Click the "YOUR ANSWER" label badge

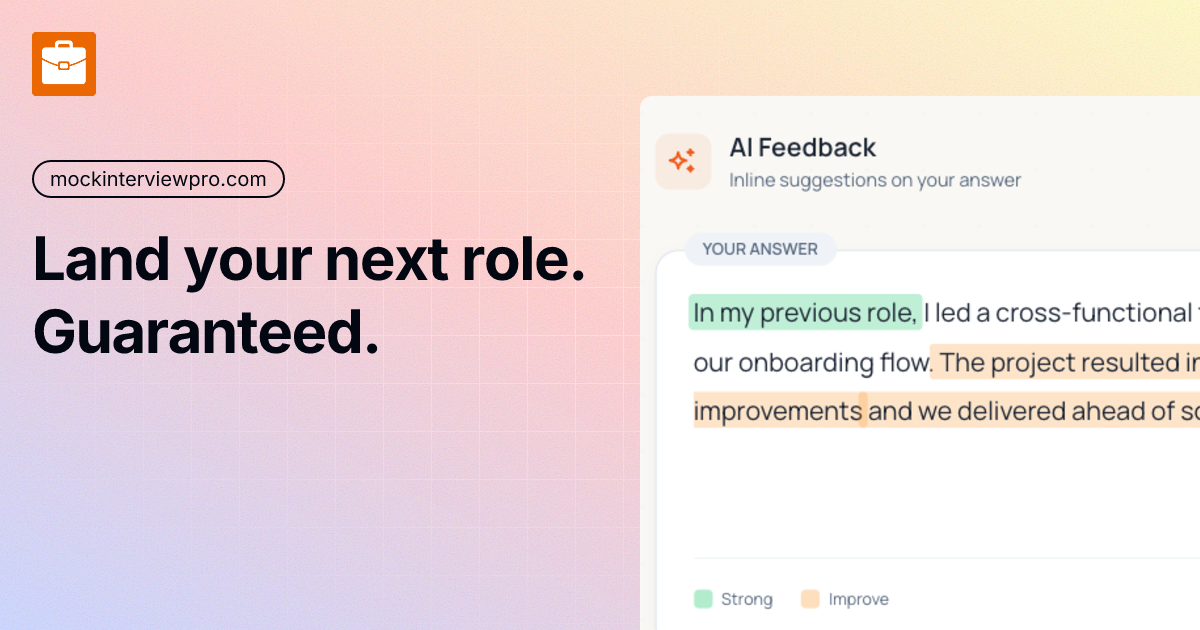pyautogui.click(x=760, y=249)
